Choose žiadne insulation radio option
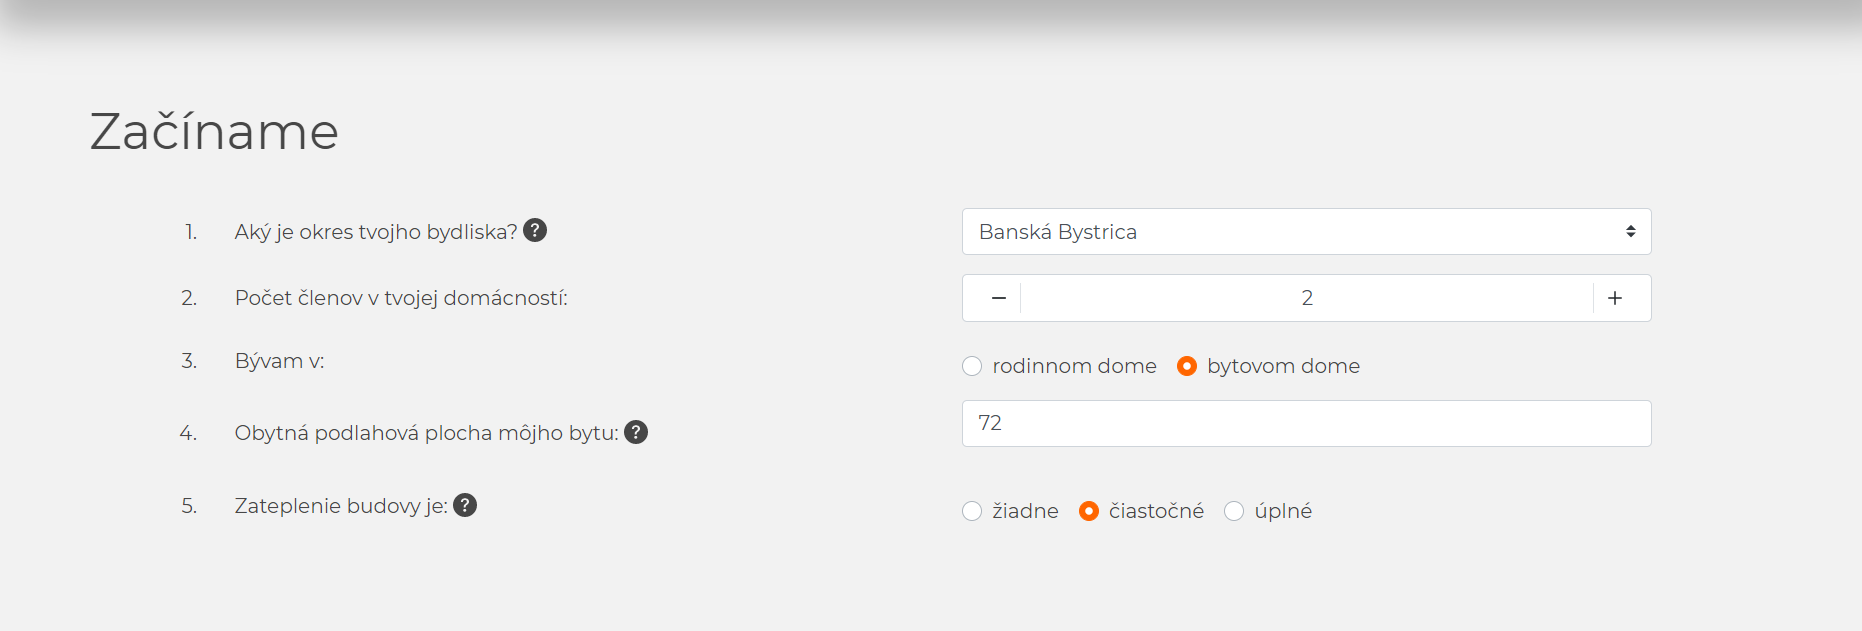The width and height of the screenshot is (1862, 631). [x=972, y=511]
